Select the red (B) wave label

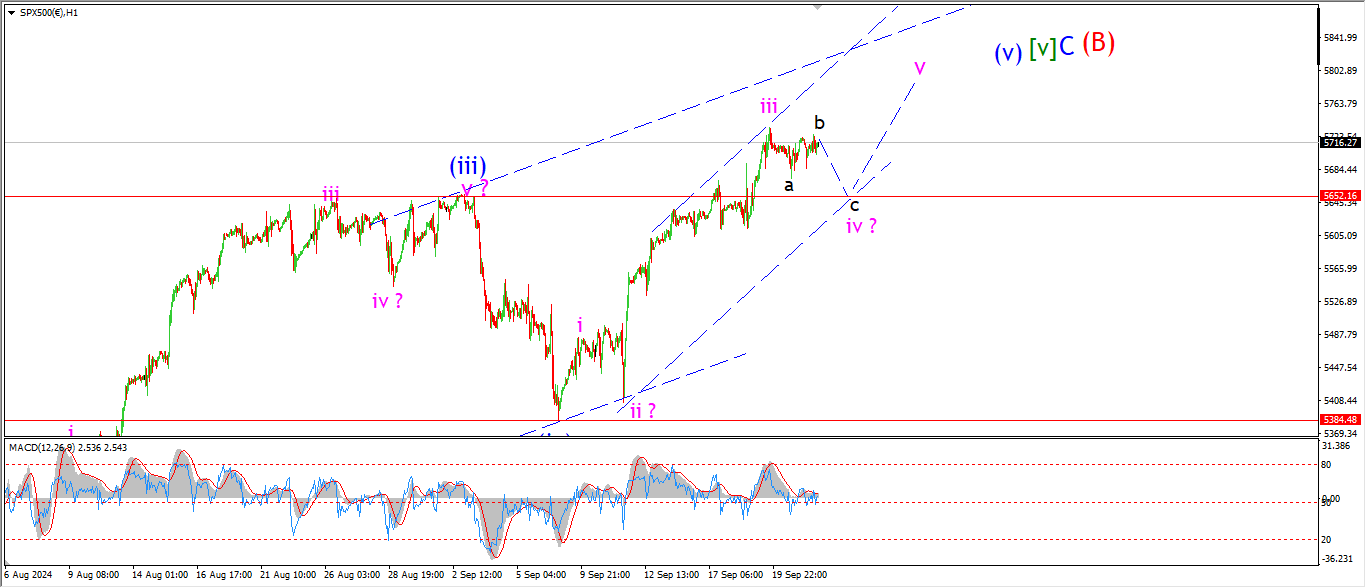point(1098,43)
